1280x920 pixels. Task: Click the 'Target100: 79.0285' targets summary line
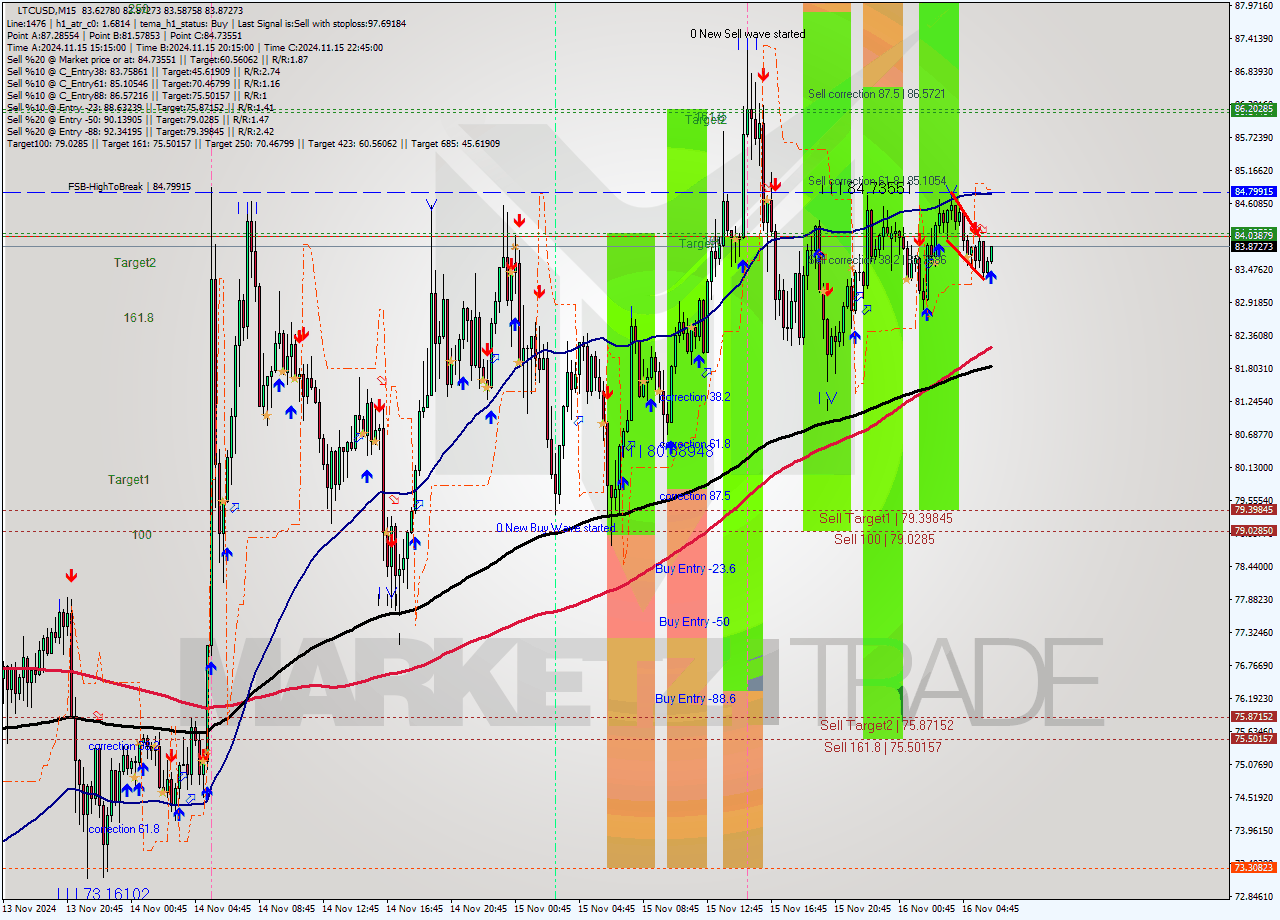pos(253,143)
